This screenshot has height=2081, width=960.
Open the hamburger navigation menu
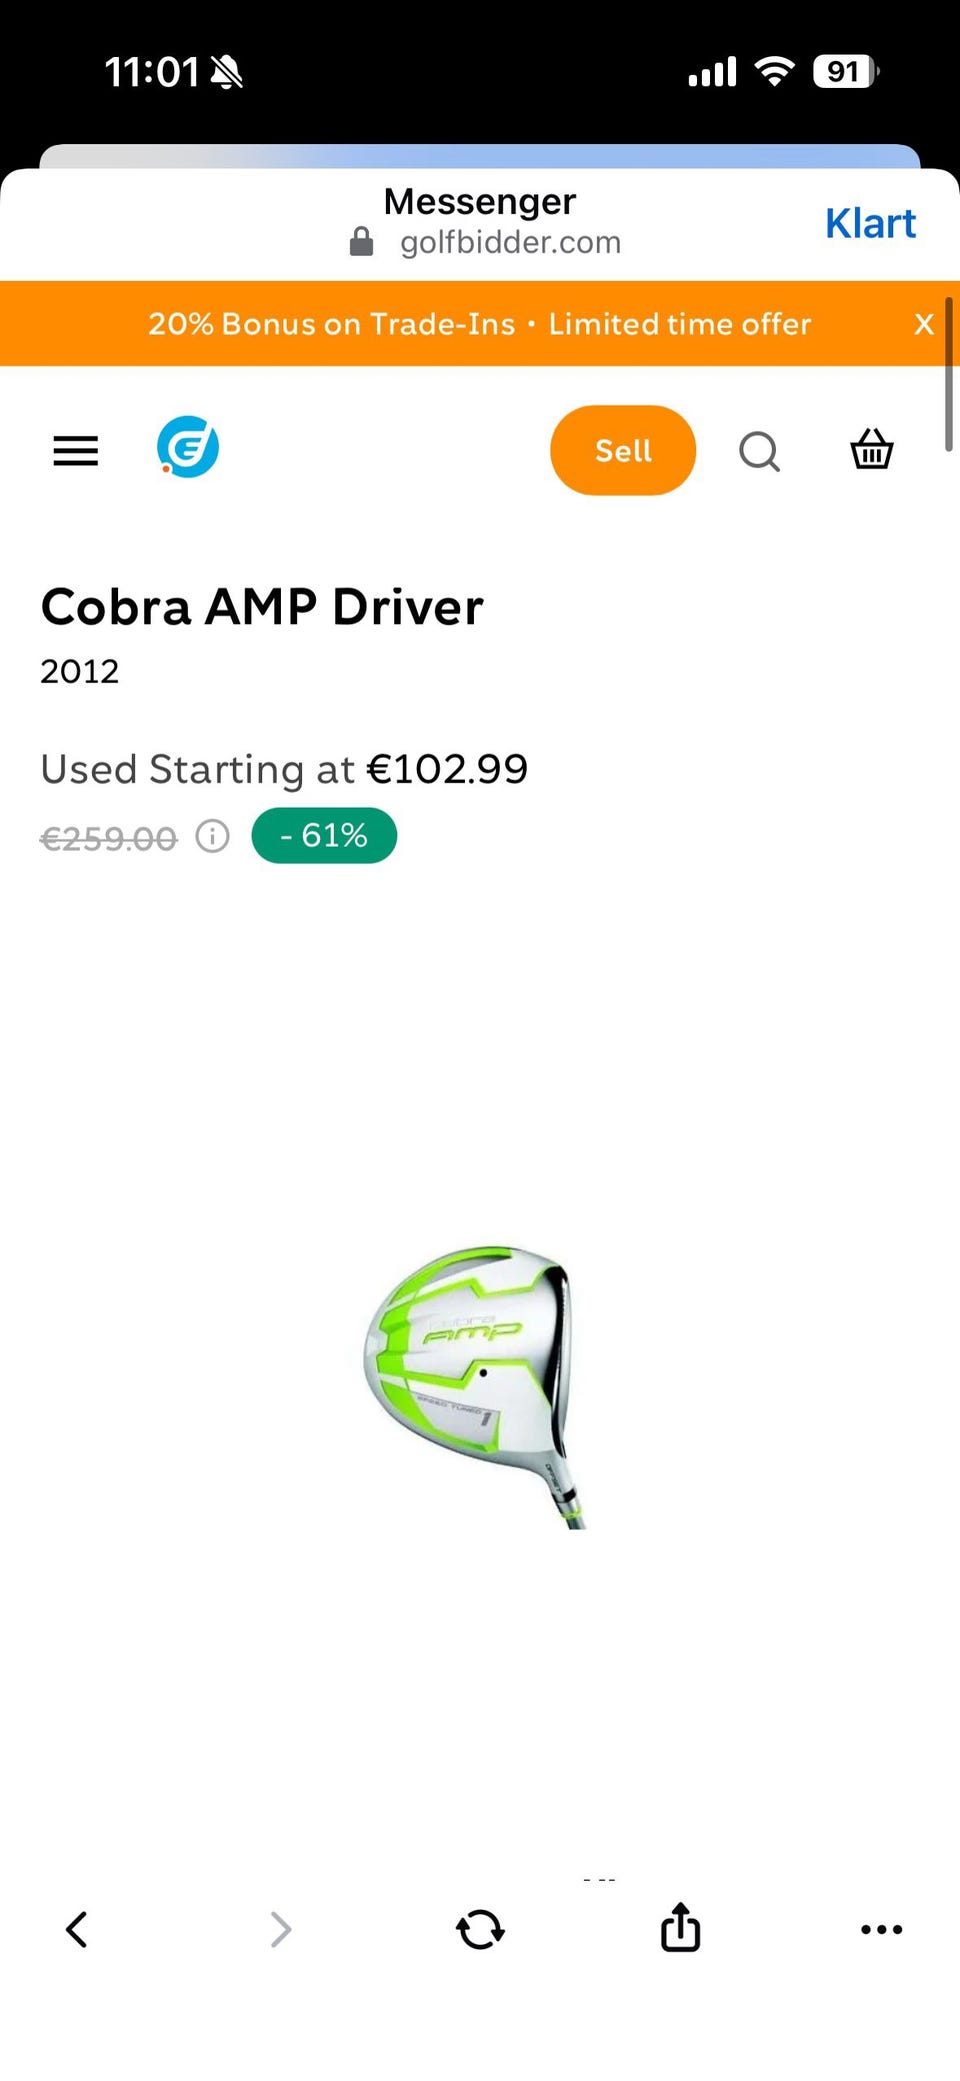pyautogui.click(x=76, y=451)
